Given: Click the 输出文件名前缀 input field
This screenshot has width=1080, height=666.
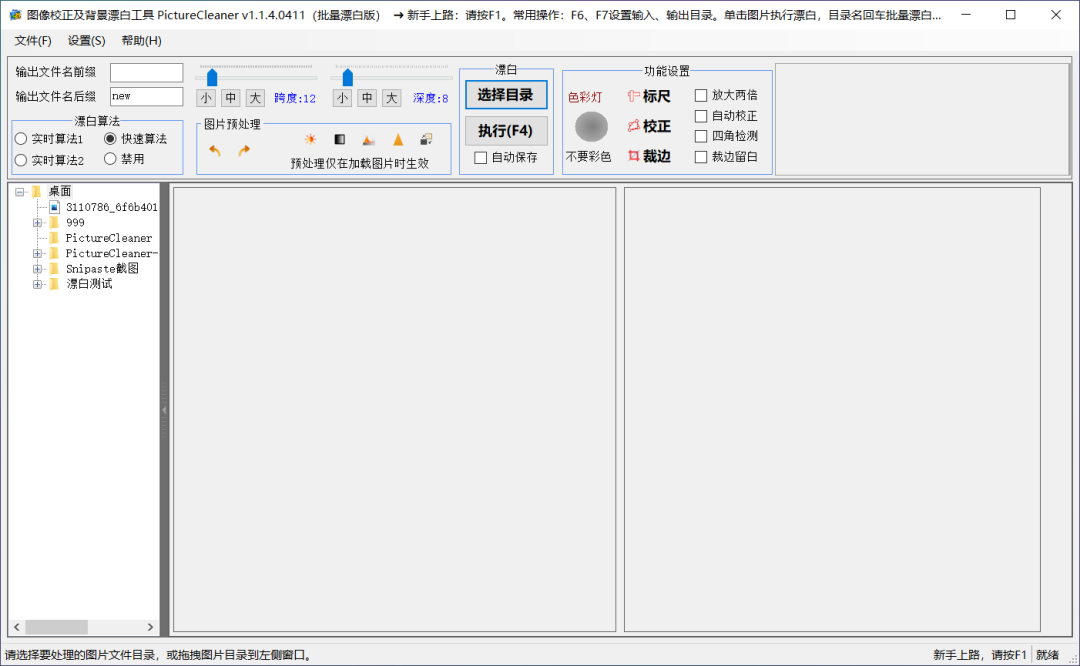Looking at the screenshot, I should (146, 73).
